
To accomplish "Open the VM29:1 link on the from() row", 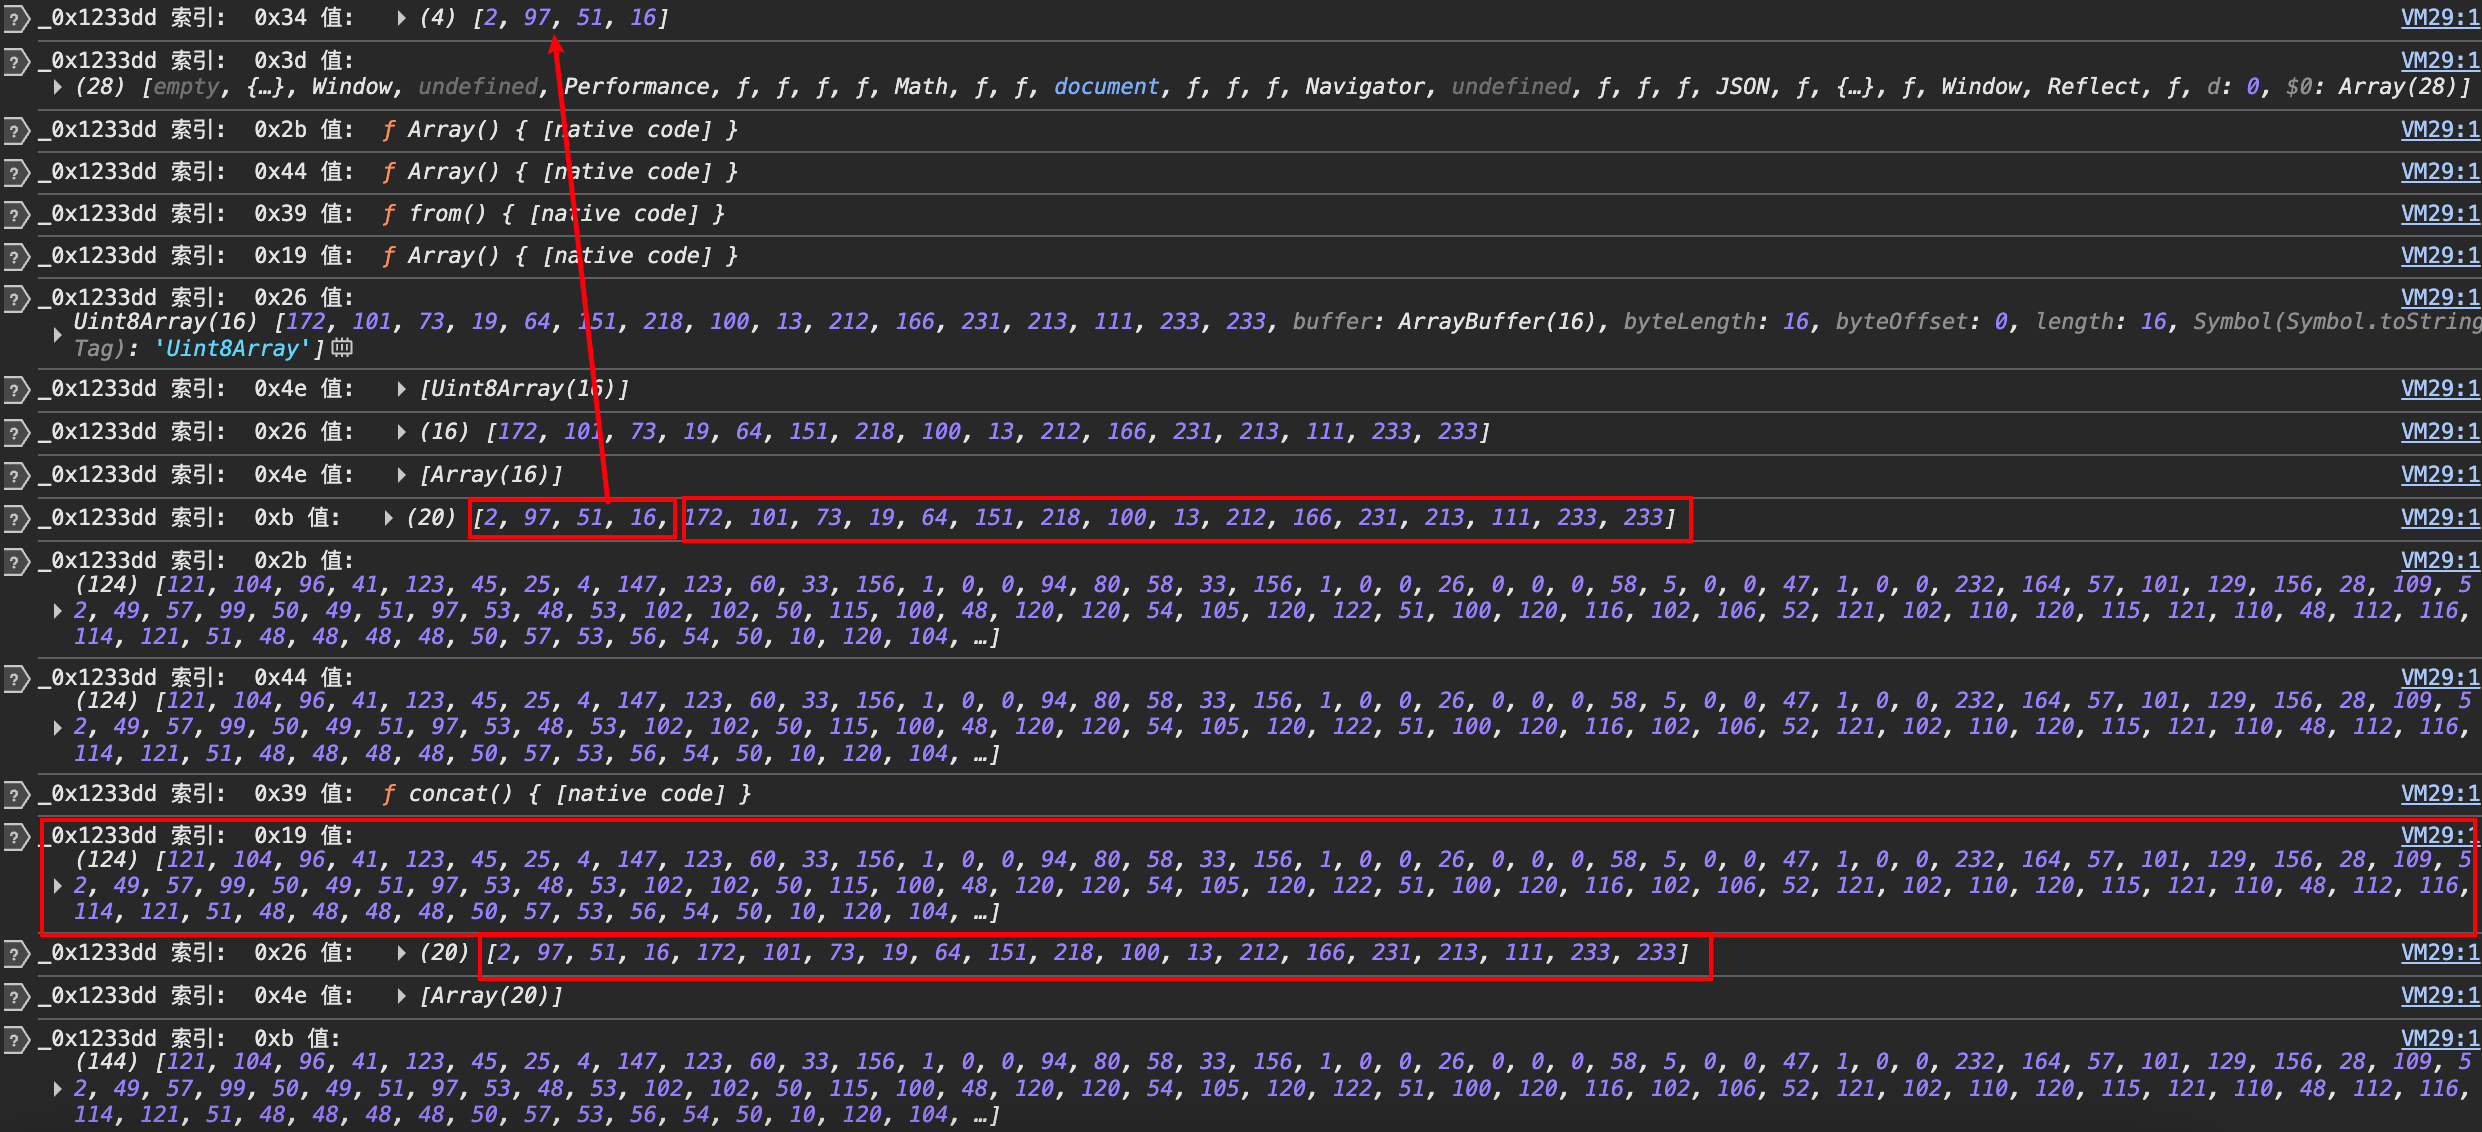I will click(2439, 214).
